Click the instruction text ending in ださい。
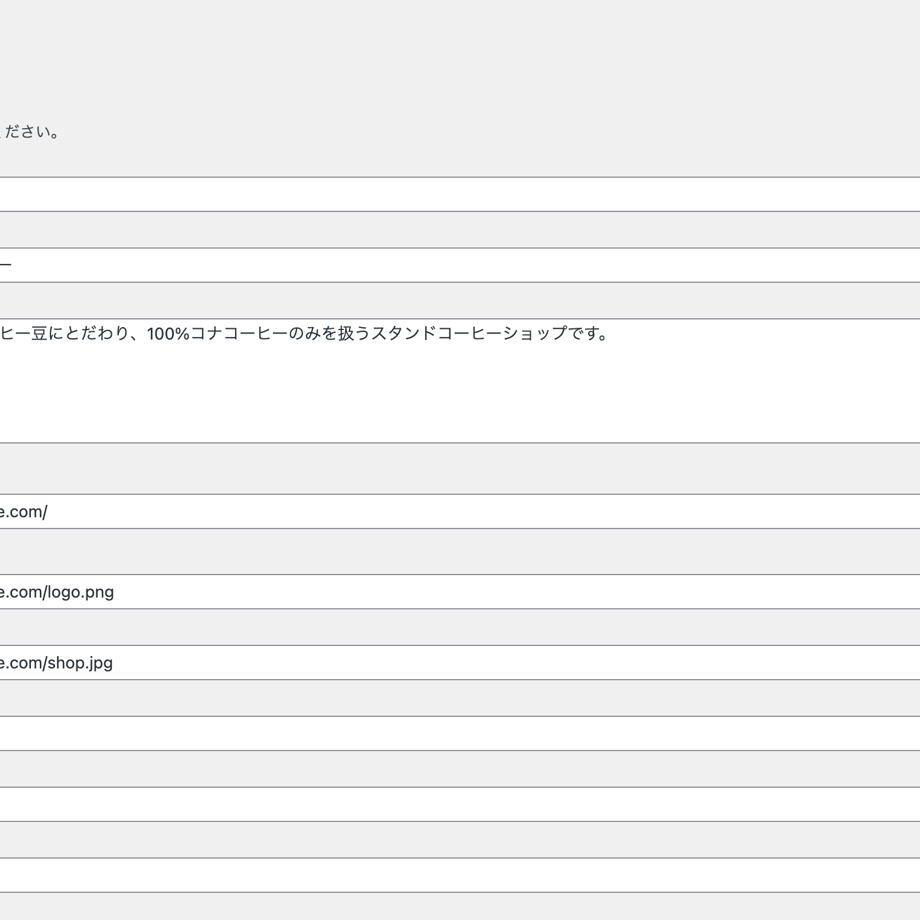Viewport: 920px width, 920px height. pos(29,132)
